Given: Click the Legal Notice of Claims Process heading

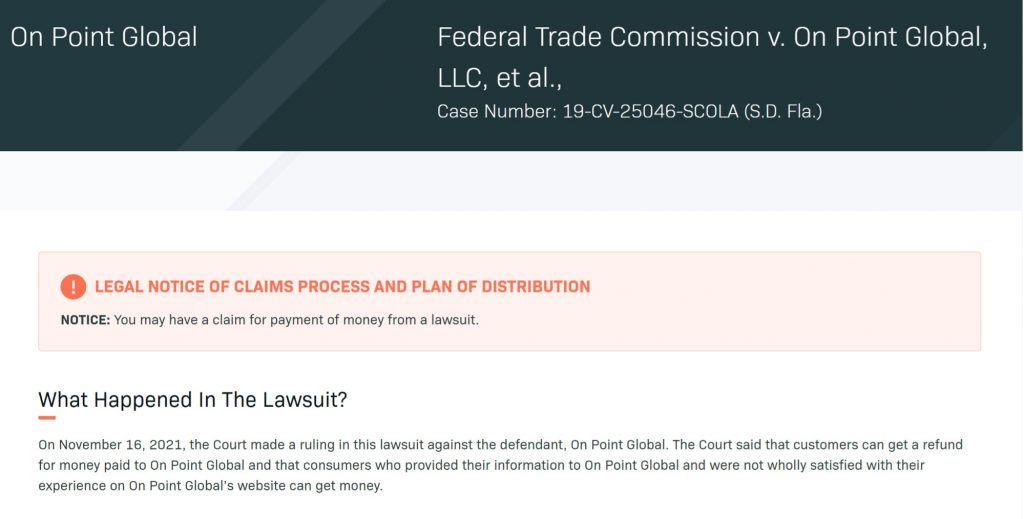Looking at the screenshot, I should pyautogui.click(x=342, y=287).
